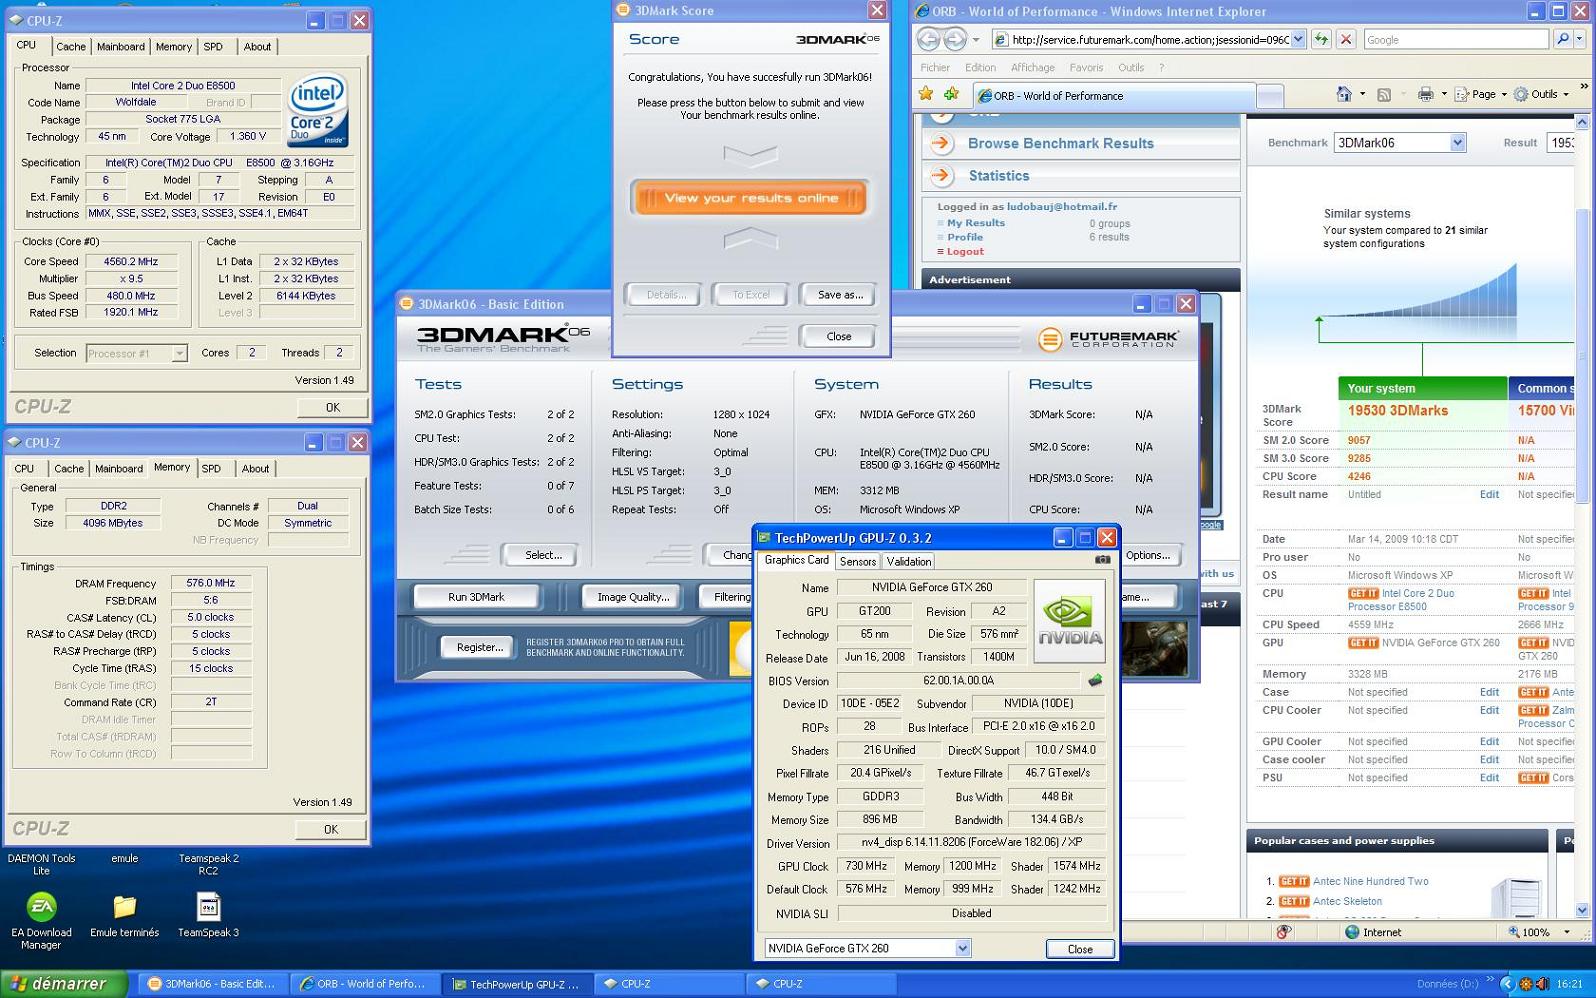The image size is (1596, 998).
Task: Open the Favoris menu in Internet Explorer
Action: (x=1086, y=67)
